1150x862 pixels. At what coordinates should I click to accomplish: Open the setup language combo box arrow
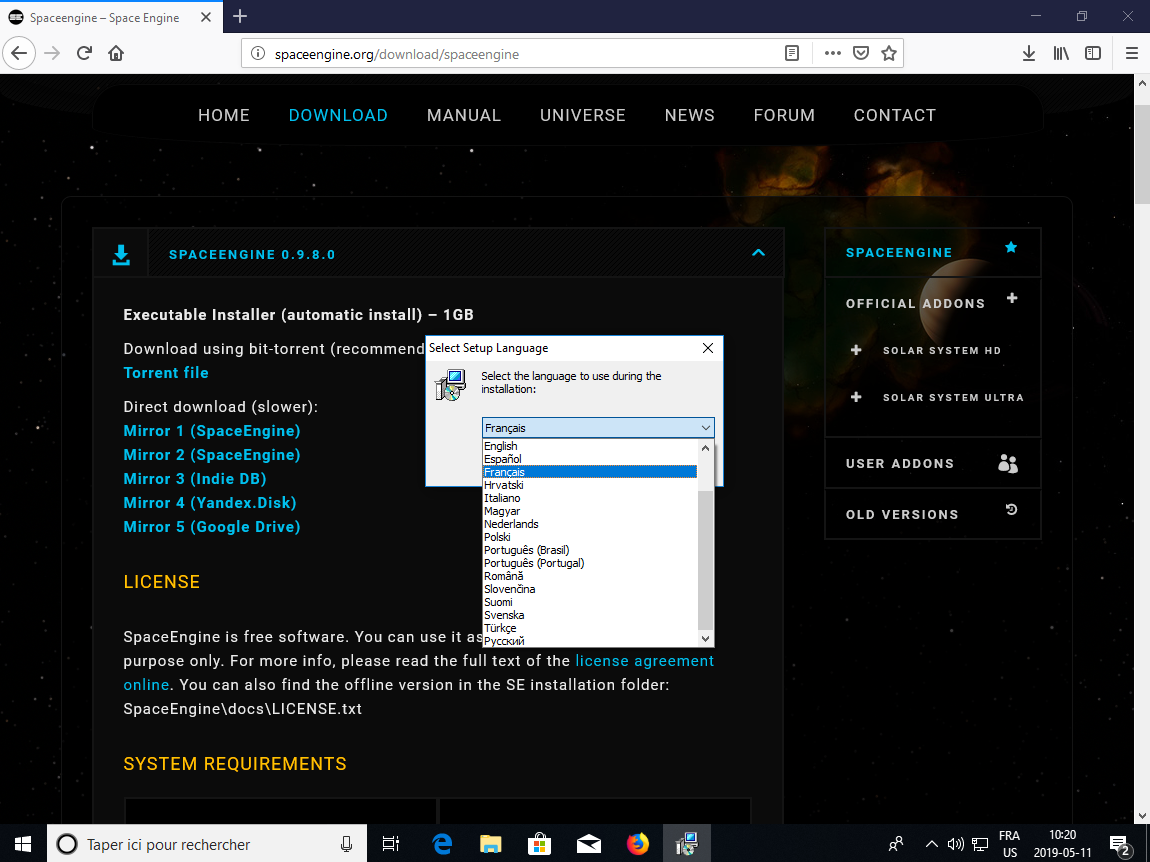(x=706, y=428)
